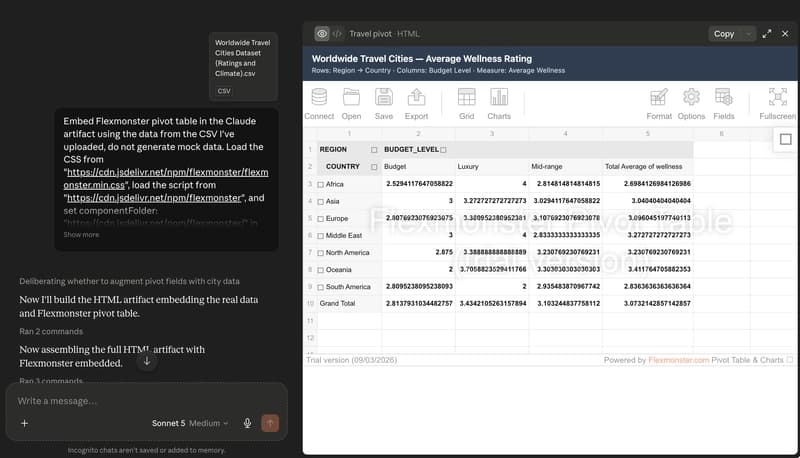The height and width of the screenshot is (458, 800).
Task: Switch artifact to code view
Action: click(337, 34)
